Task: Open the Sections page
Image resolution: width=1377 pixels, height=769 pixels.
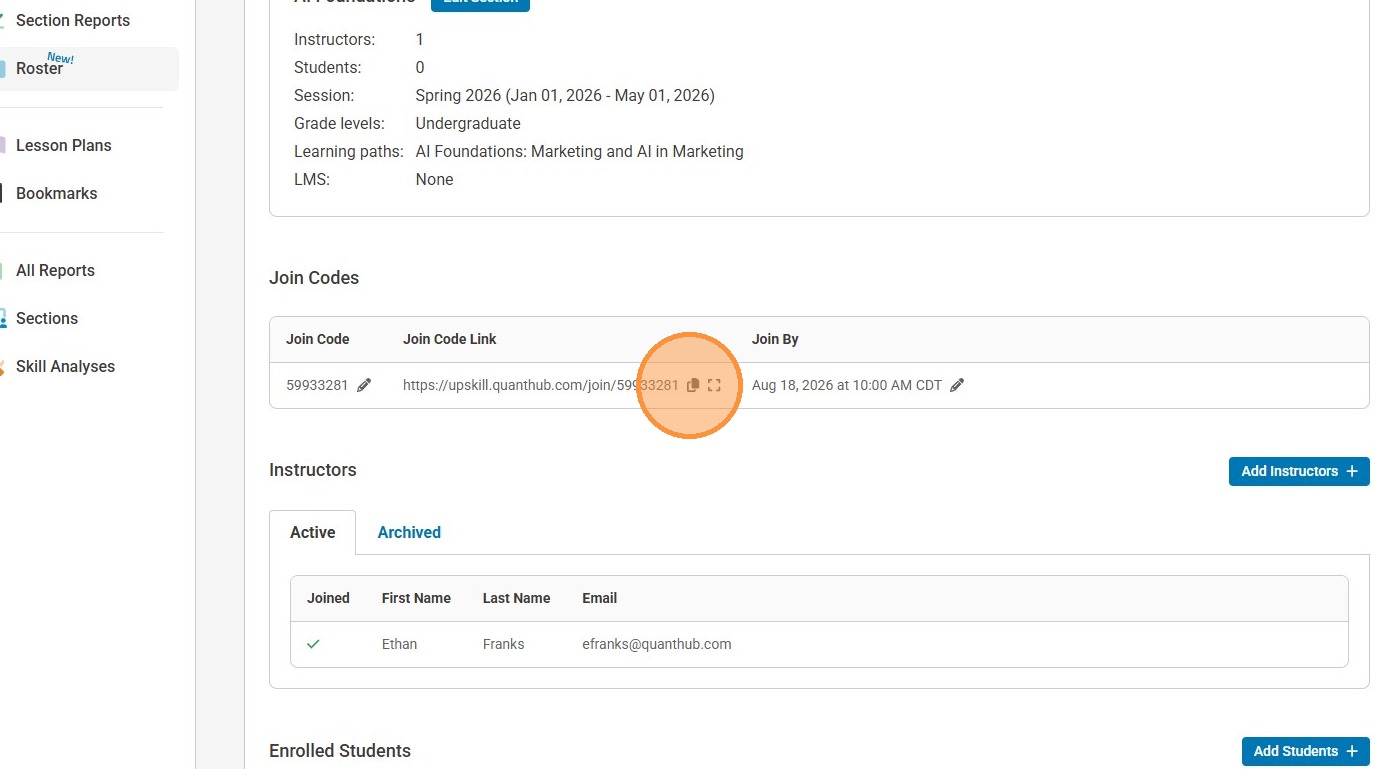Action: click(x=47, y=318)
